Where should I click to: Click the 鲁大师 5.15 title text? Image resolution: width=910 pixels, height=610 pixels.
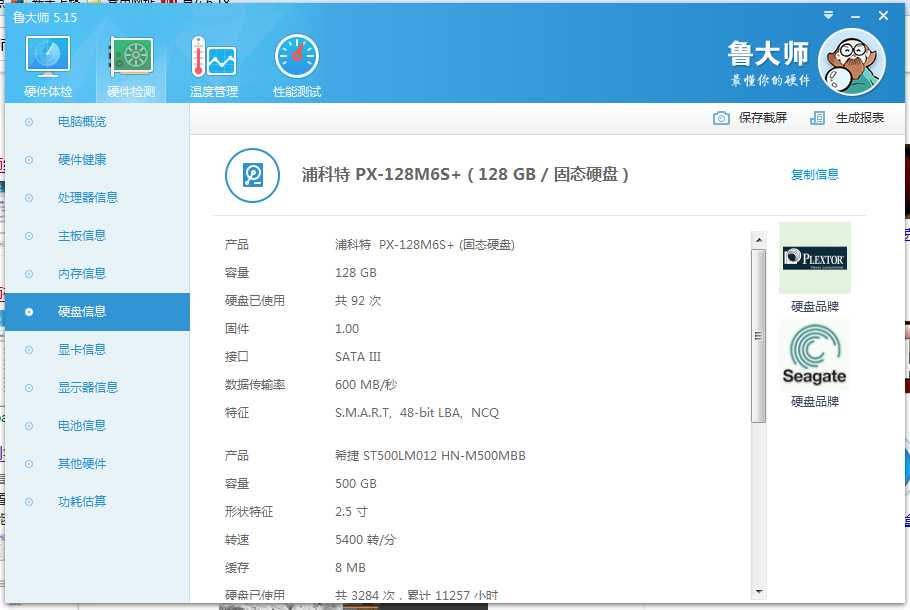click(x=45, y=17)
